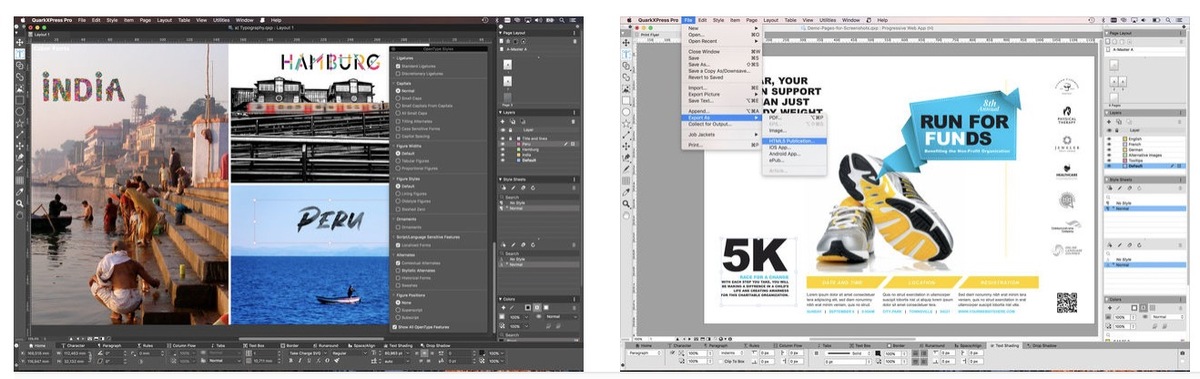Open Column Flow tab in left window
The image size is (1200, 379).
pyautogui.click(x=182, y=345)
